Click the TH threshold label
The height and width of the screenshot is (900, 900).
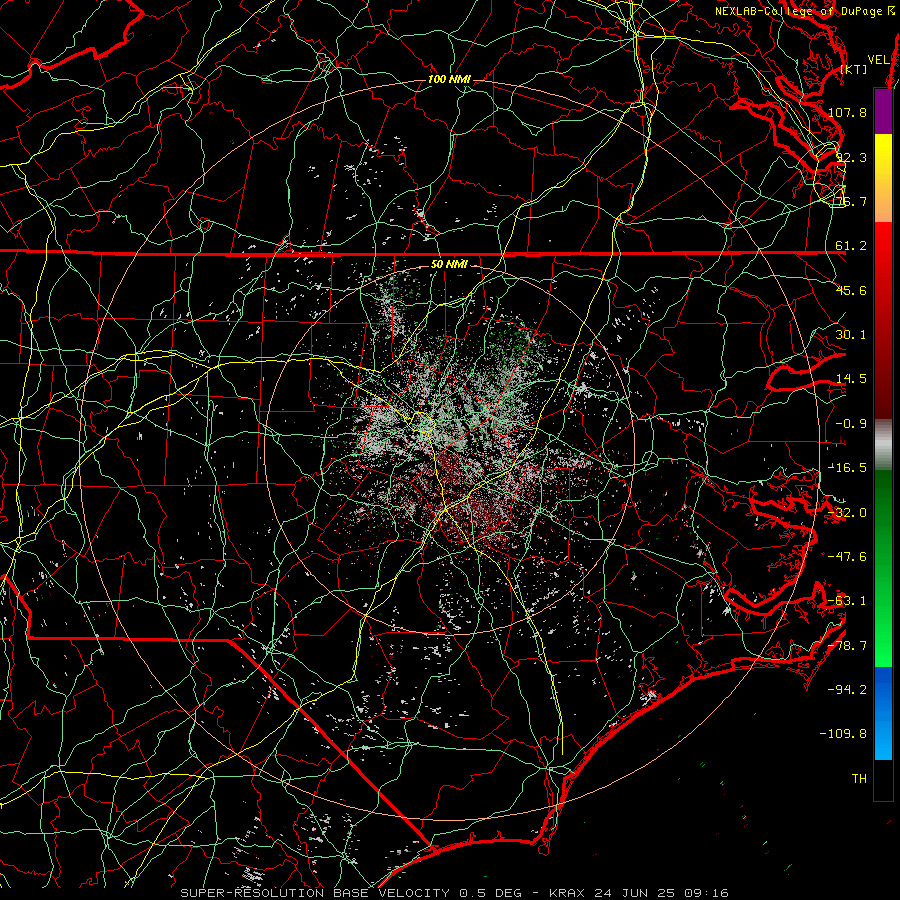[859, 779]
